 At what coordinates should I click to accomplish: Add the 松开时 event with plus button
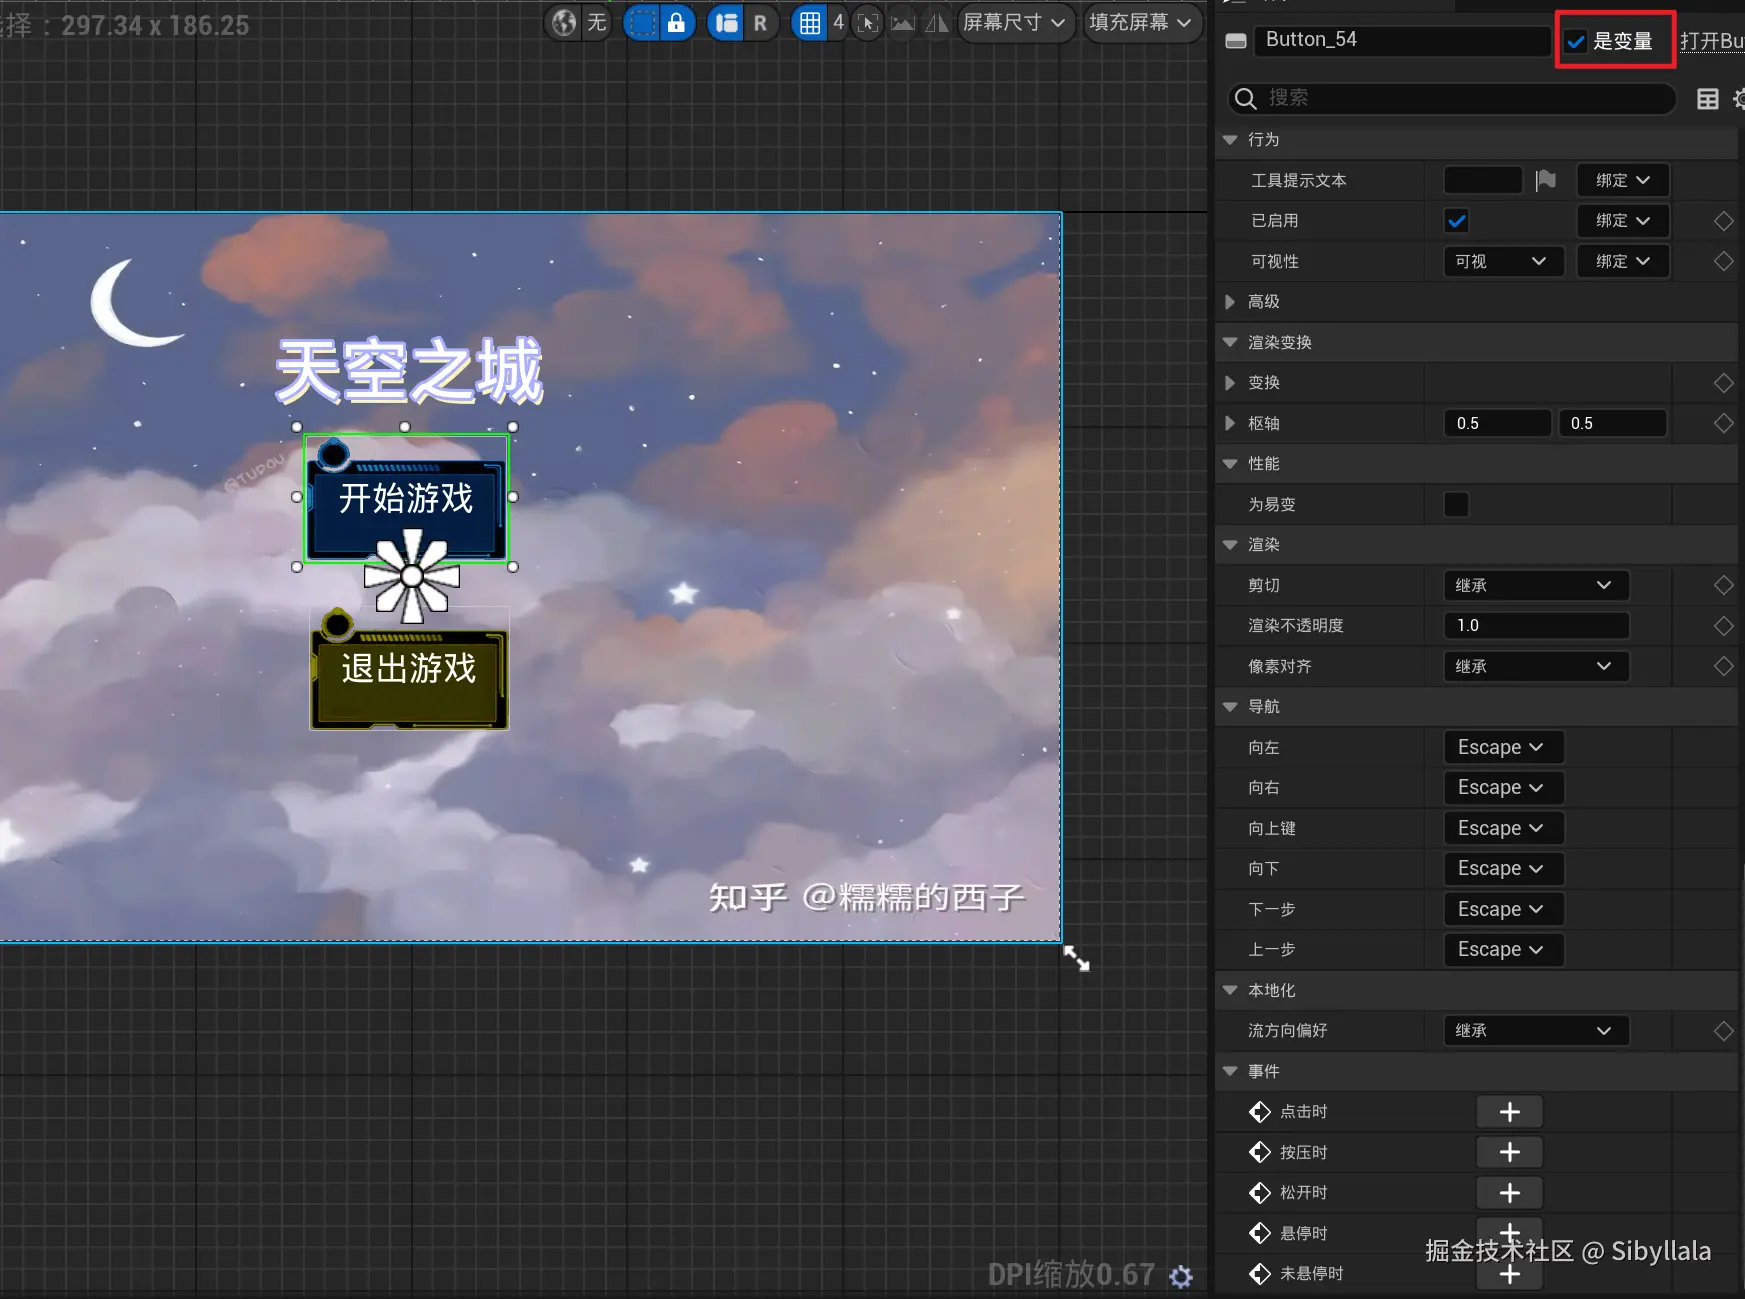pos(1510,1193)
